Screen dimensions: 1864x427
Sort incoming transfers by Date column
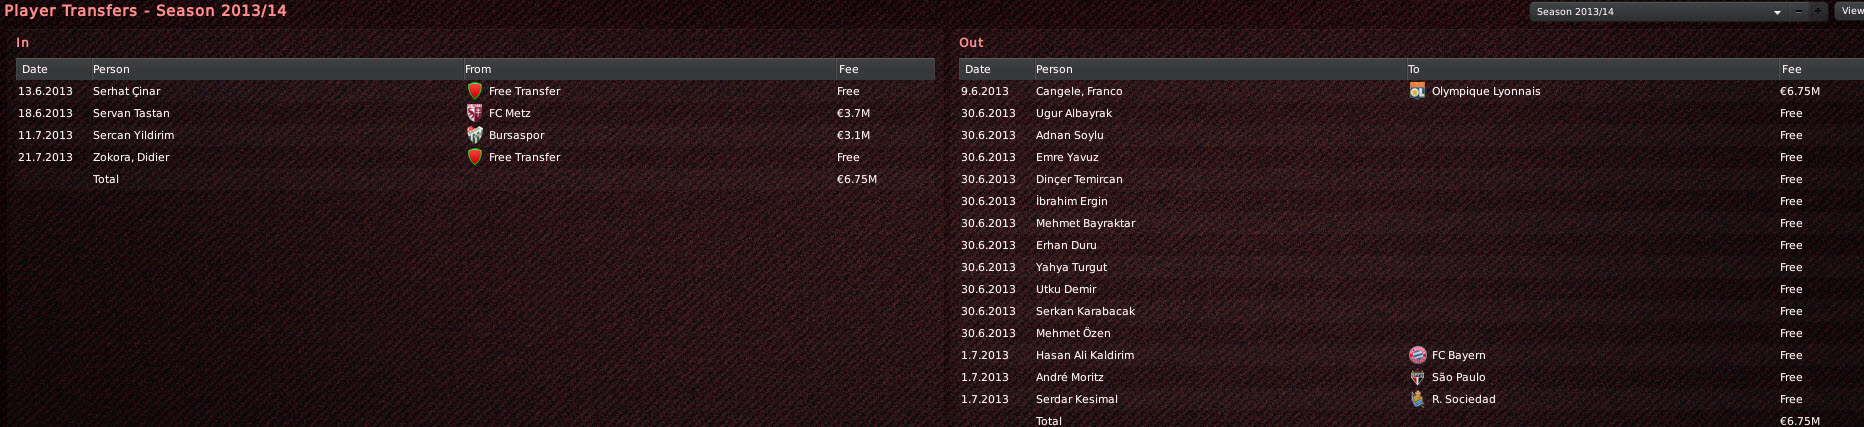coord(52,69)
